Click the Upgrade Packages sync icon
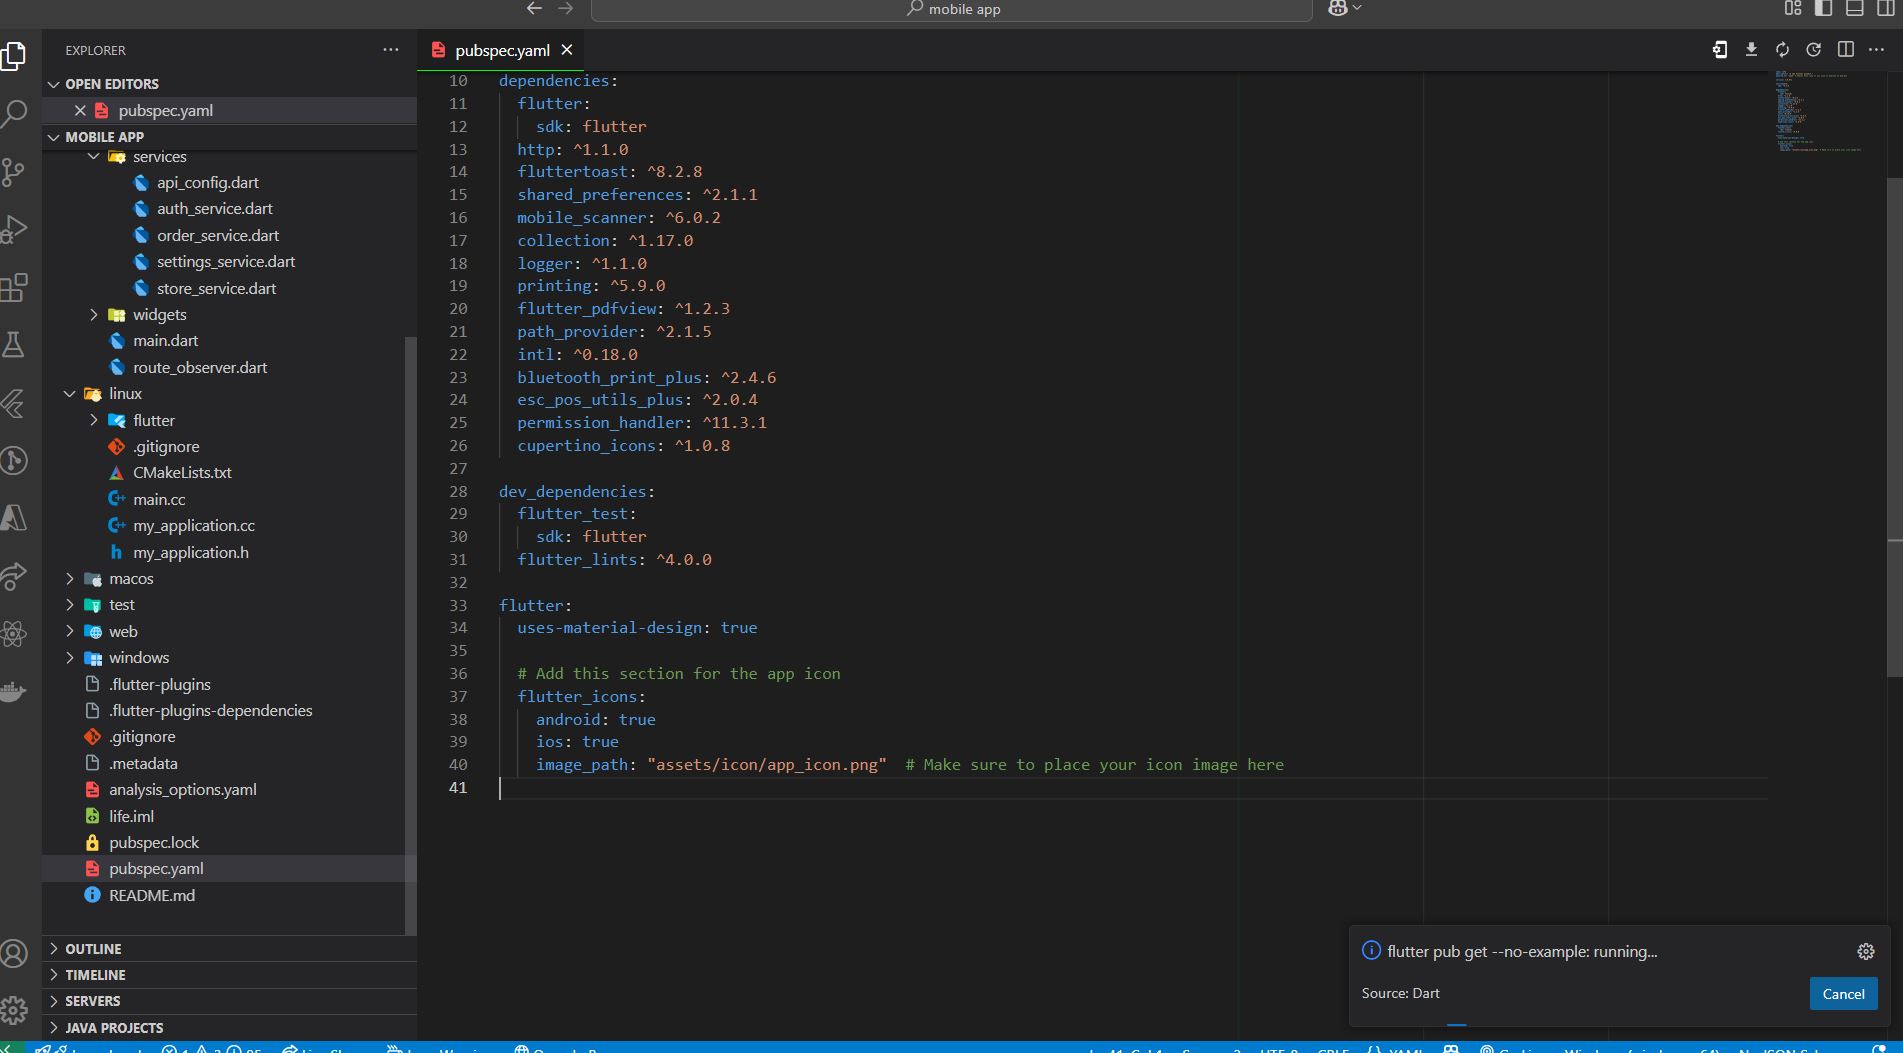The image size is (1903, 1053). click(1782, 50)
